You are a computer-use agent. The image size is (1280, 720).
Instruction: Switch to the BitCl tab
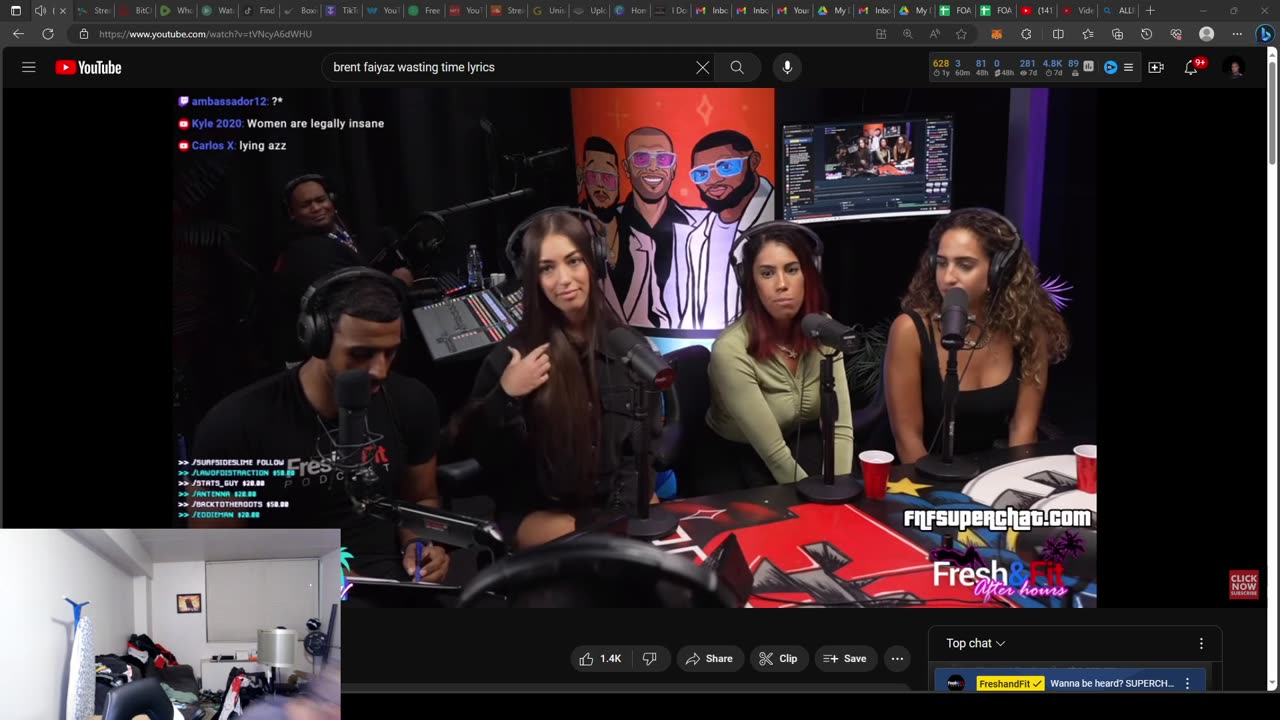coord(135,11)
